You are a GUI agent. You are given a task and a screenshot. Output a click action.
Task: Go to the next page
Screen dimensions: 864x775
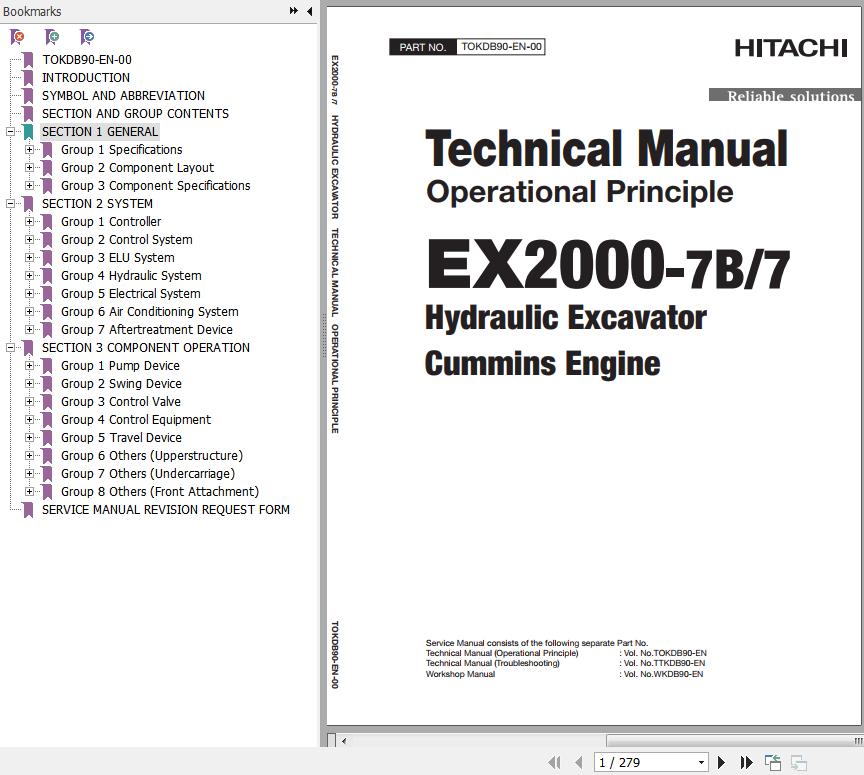coord(721,762)
